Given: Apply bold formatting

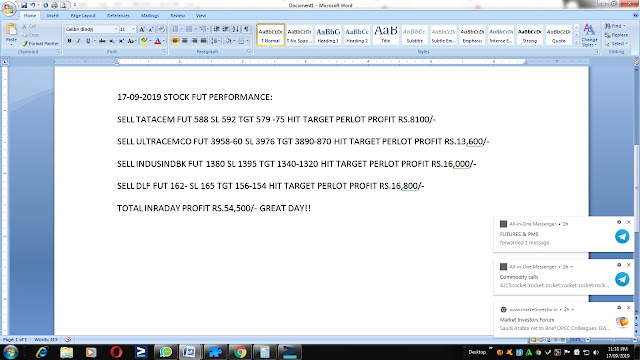Looking at the screenshot, I should click(69, 41).
